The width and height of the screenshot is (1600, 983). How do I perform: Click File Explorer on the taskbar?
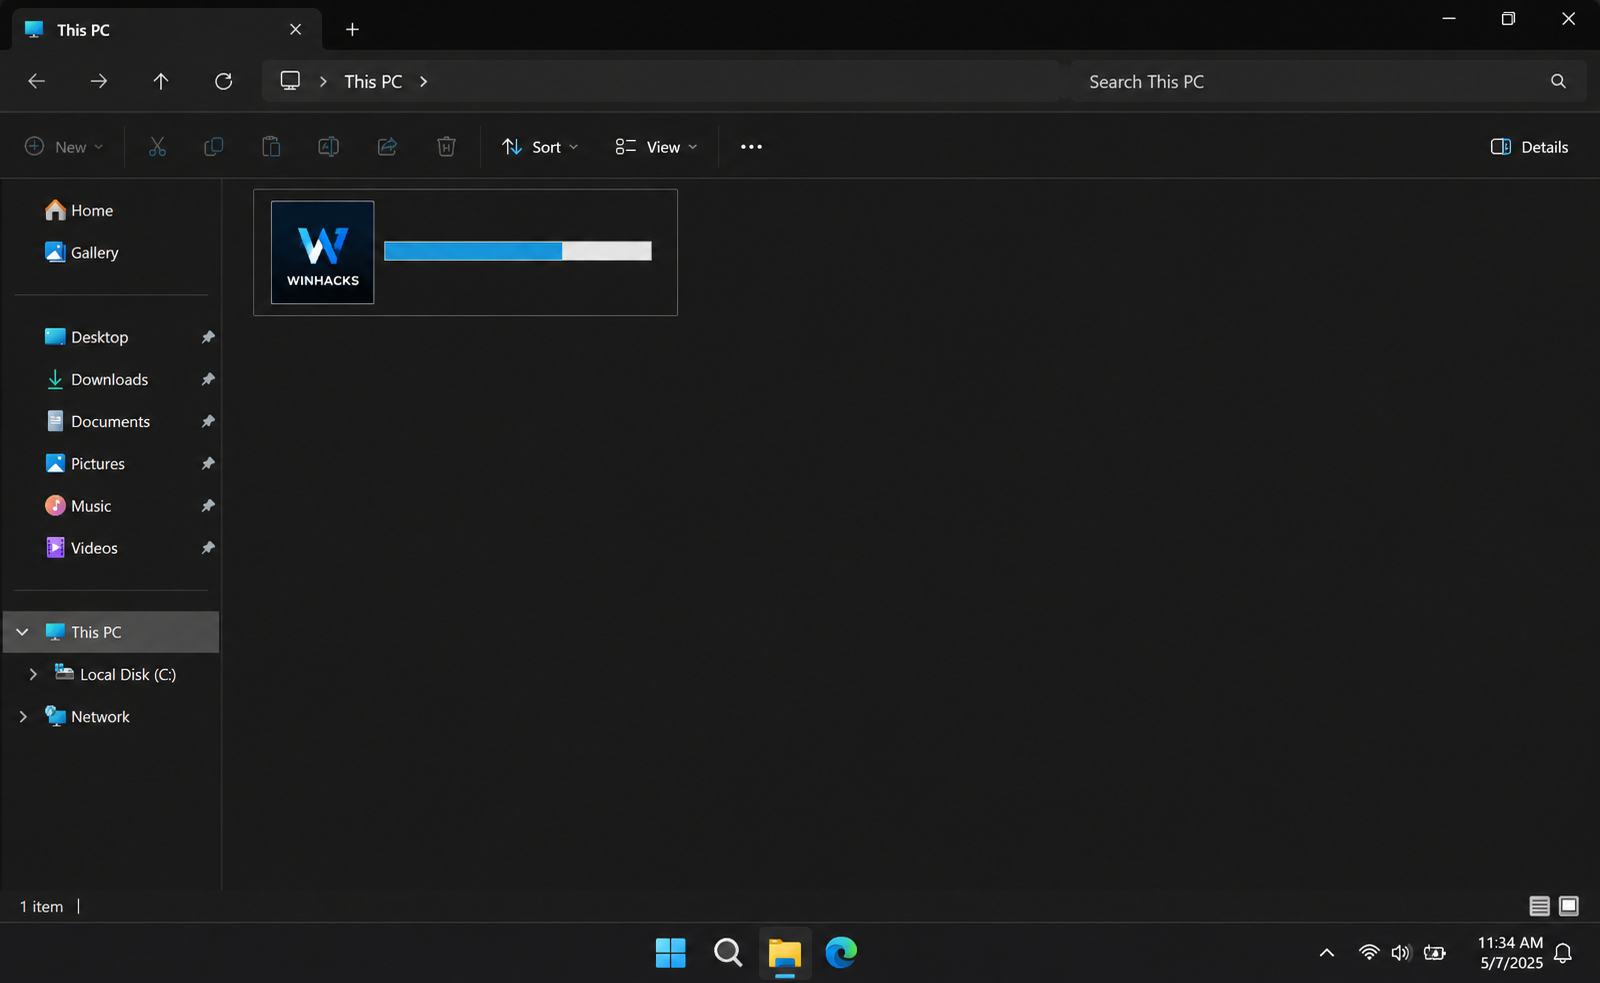coord(785,954)
